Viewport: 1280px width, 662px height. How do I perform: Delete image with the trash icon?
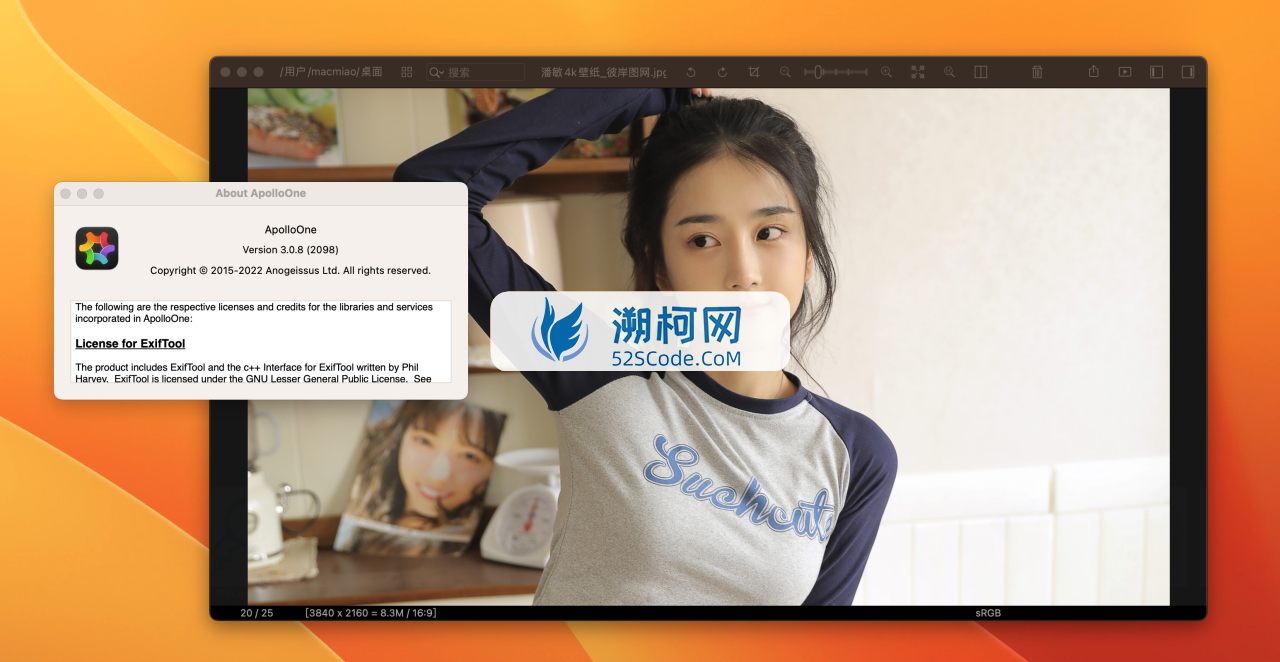(x=1037, y=72)
